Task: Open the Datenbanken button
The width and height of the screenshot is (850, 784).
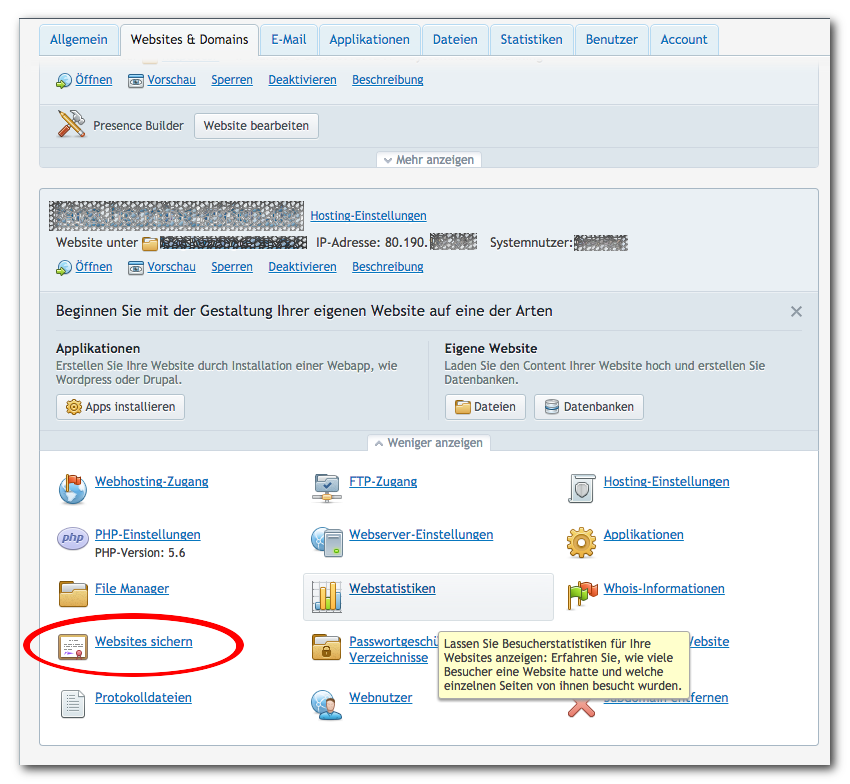Action: coord(589,407)
